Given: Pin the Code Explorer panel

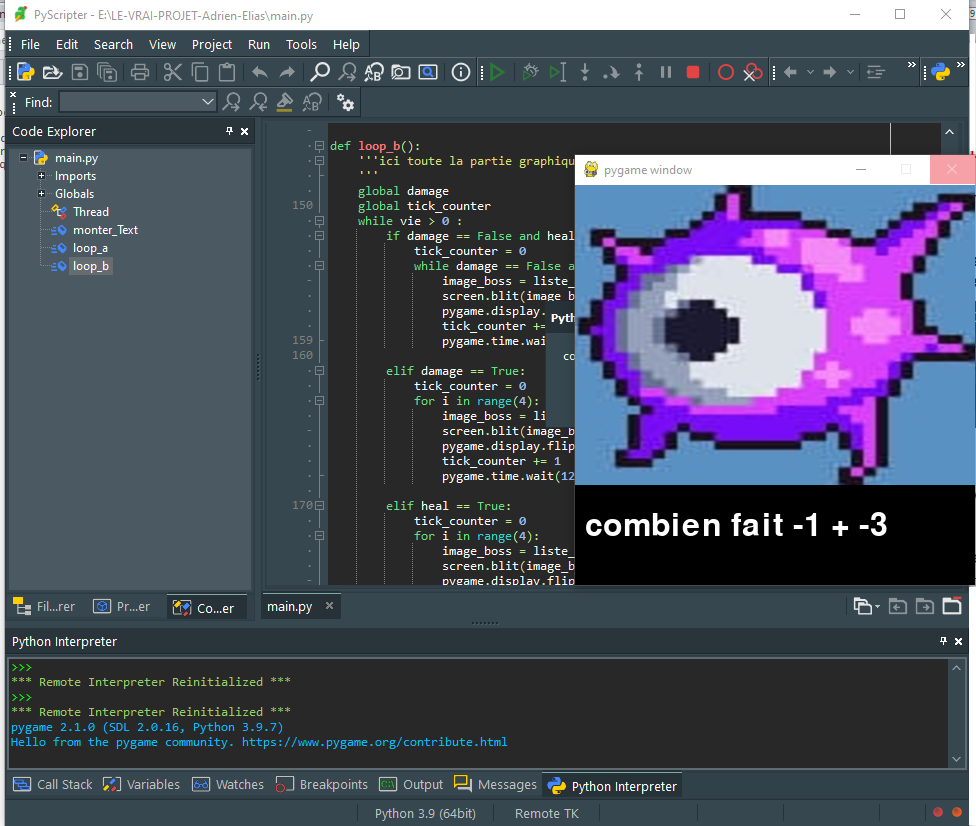Looking at the screenshot, I should 229,131.
